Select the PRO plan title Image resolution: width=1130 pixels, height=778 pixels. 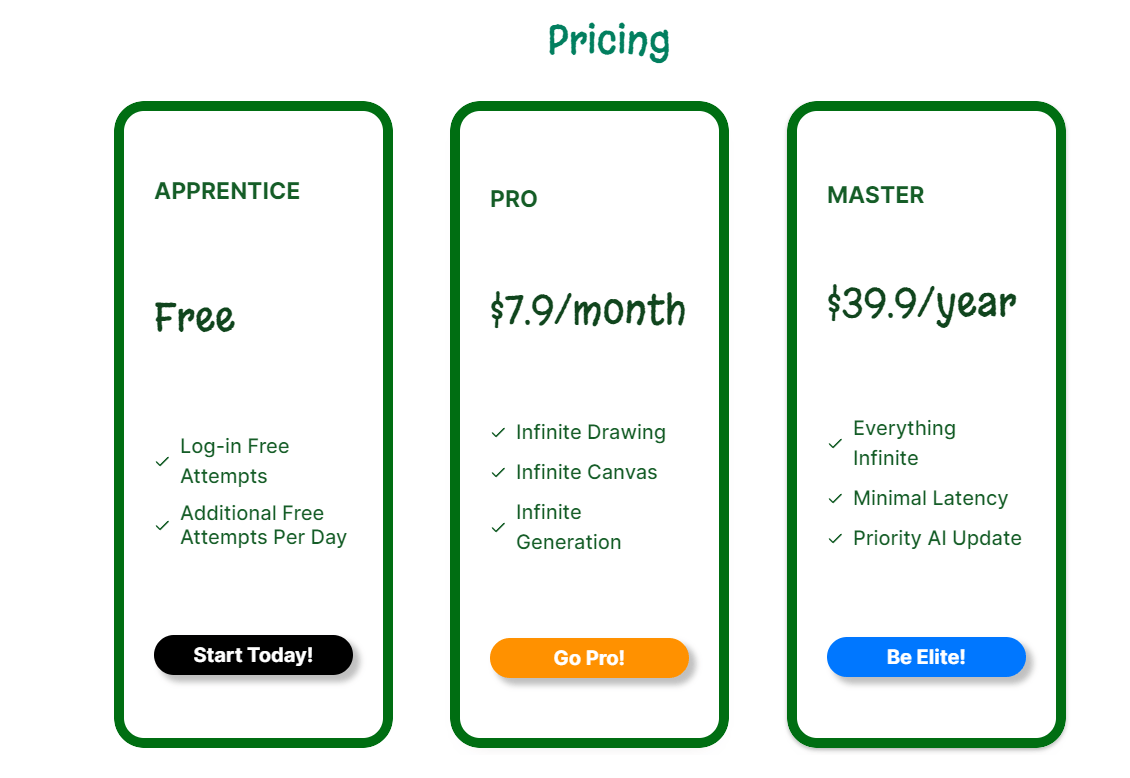pos(514,199)
